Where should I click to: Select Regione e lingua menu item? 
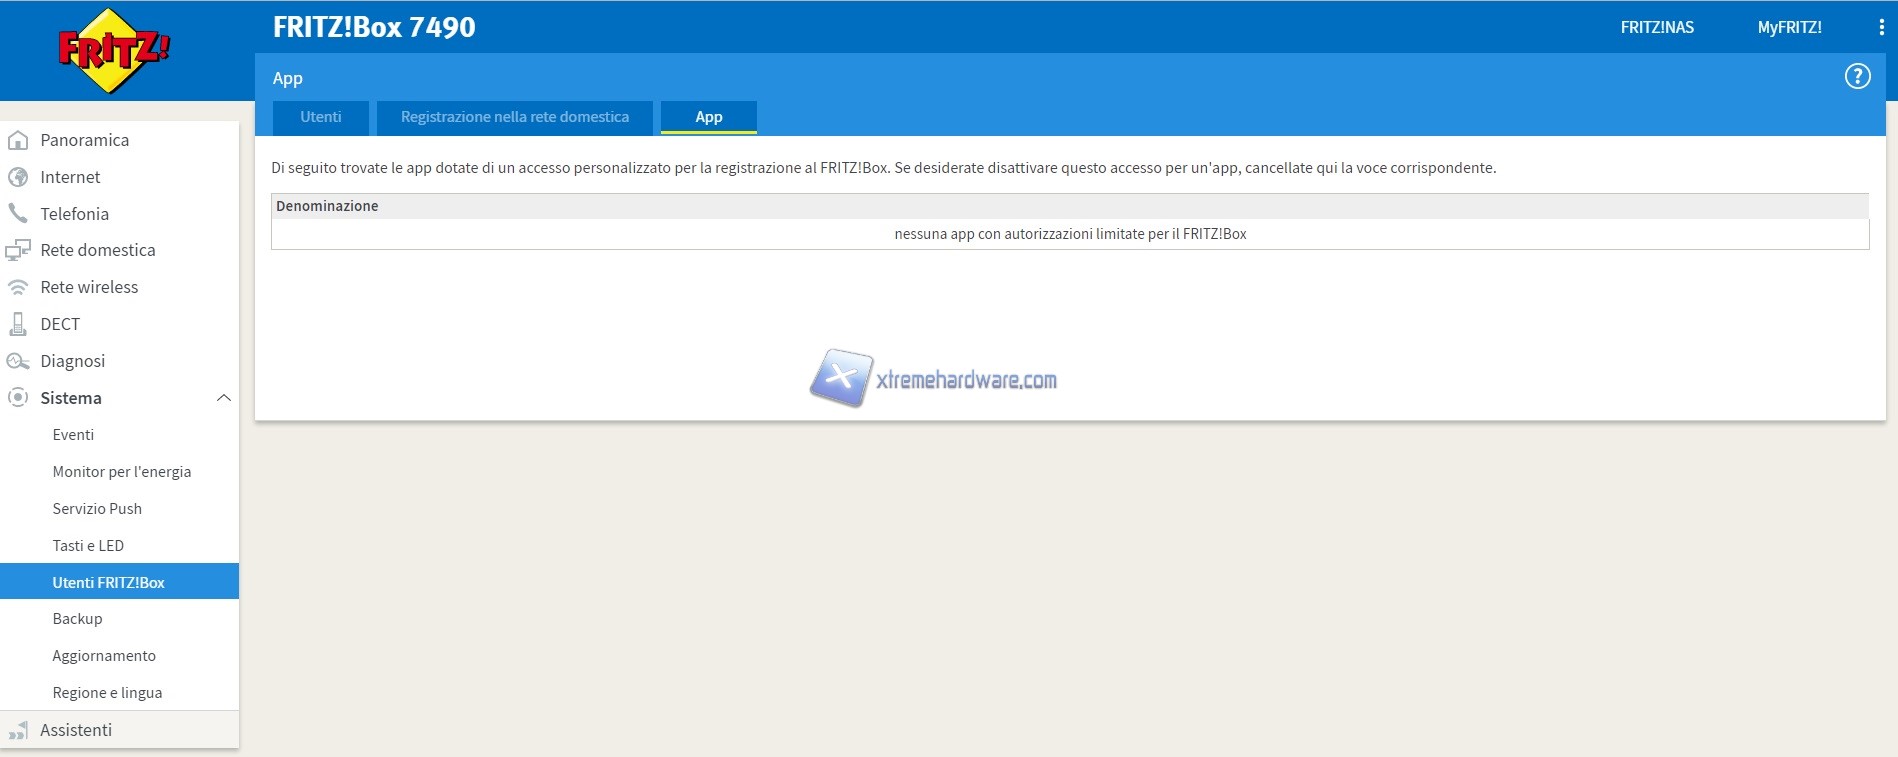(107, 693)
